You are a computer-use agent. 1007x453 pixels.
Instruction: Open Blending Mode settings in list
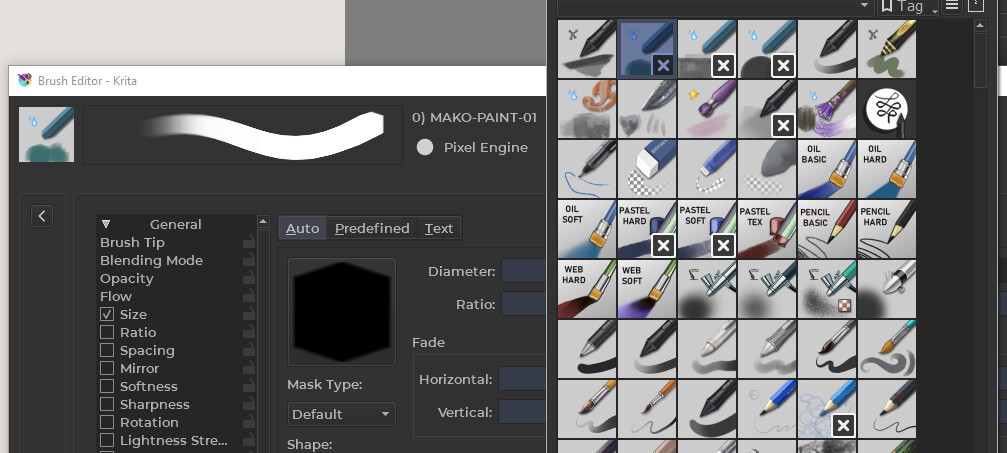[x=151, y=260]
